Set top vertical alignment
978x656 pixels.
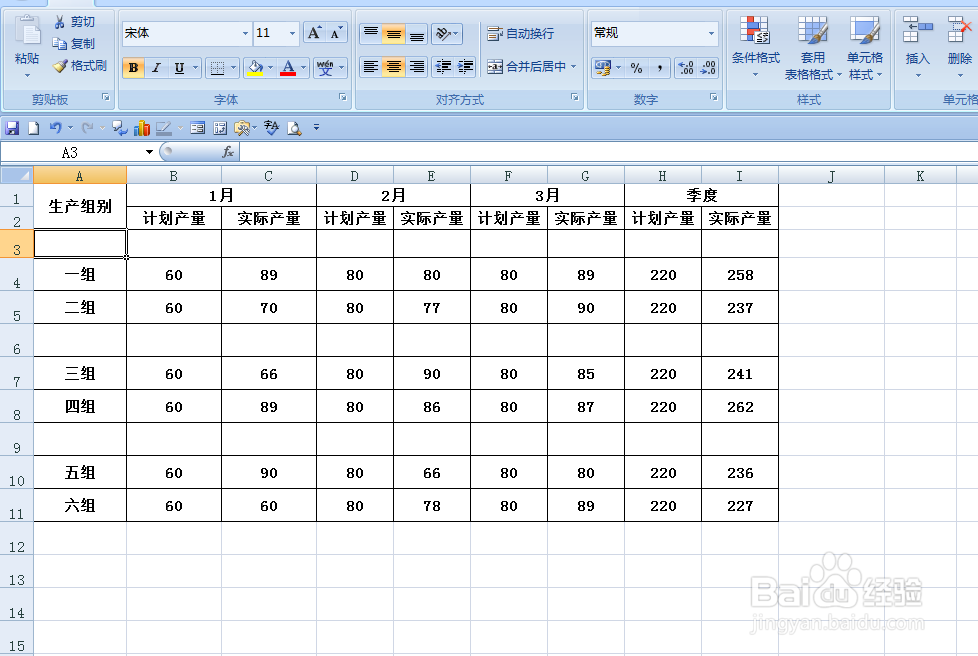point(371,33)
